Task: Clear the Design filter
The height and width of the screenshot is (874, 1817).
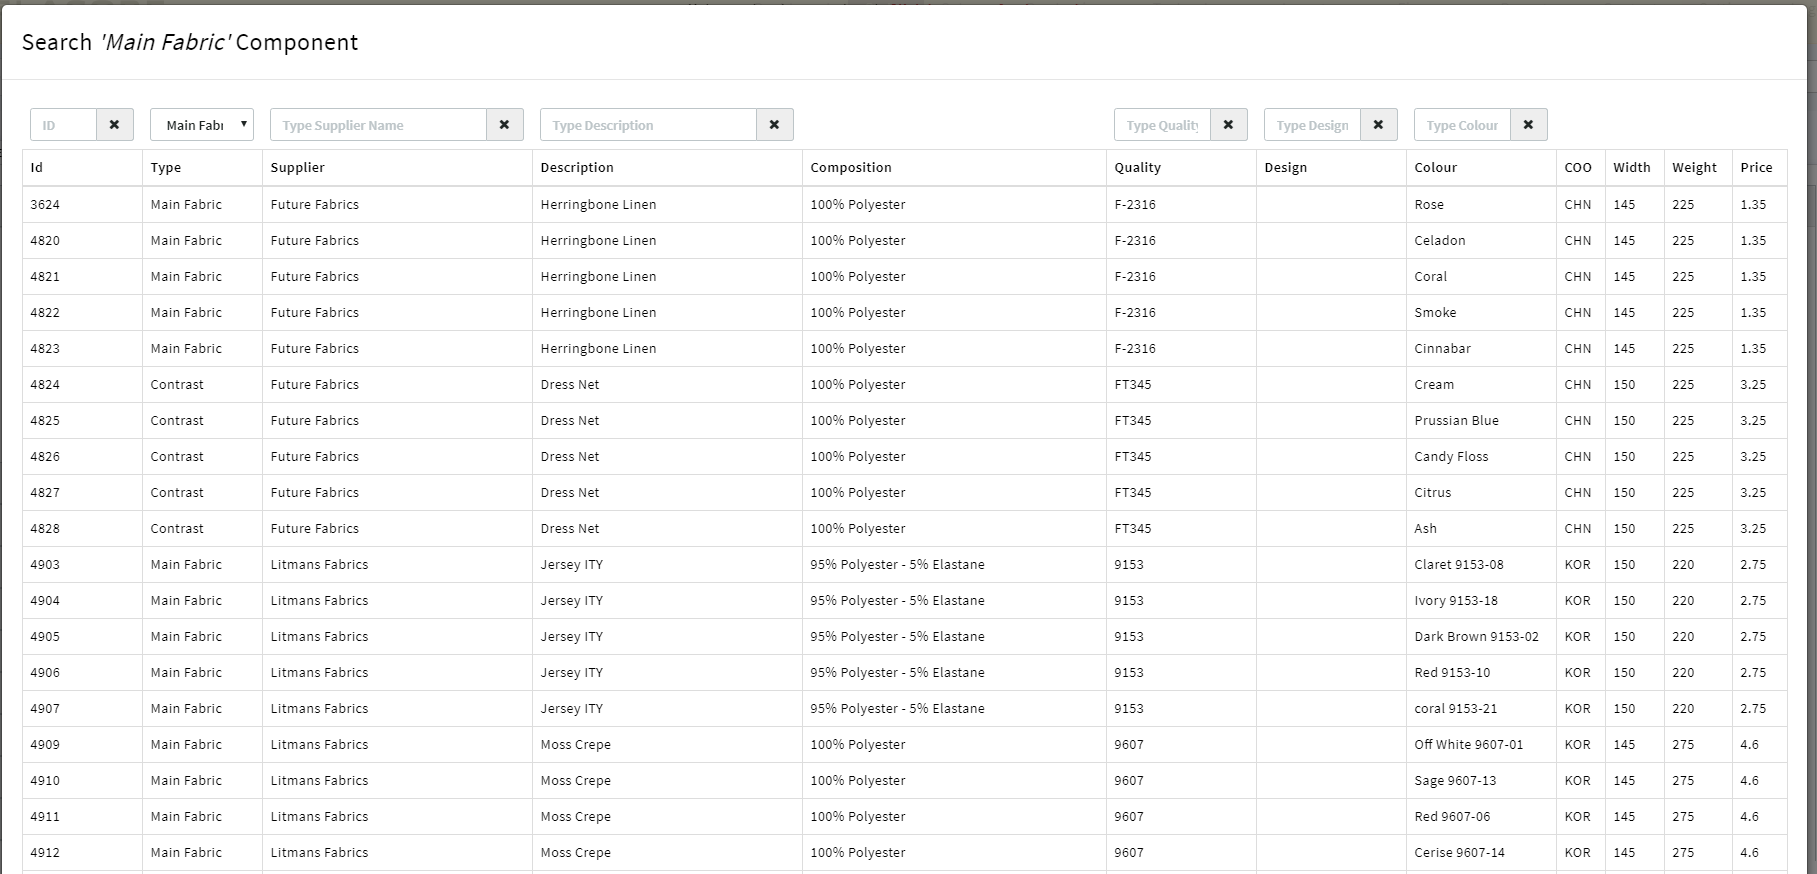Action: (1378, 125)
